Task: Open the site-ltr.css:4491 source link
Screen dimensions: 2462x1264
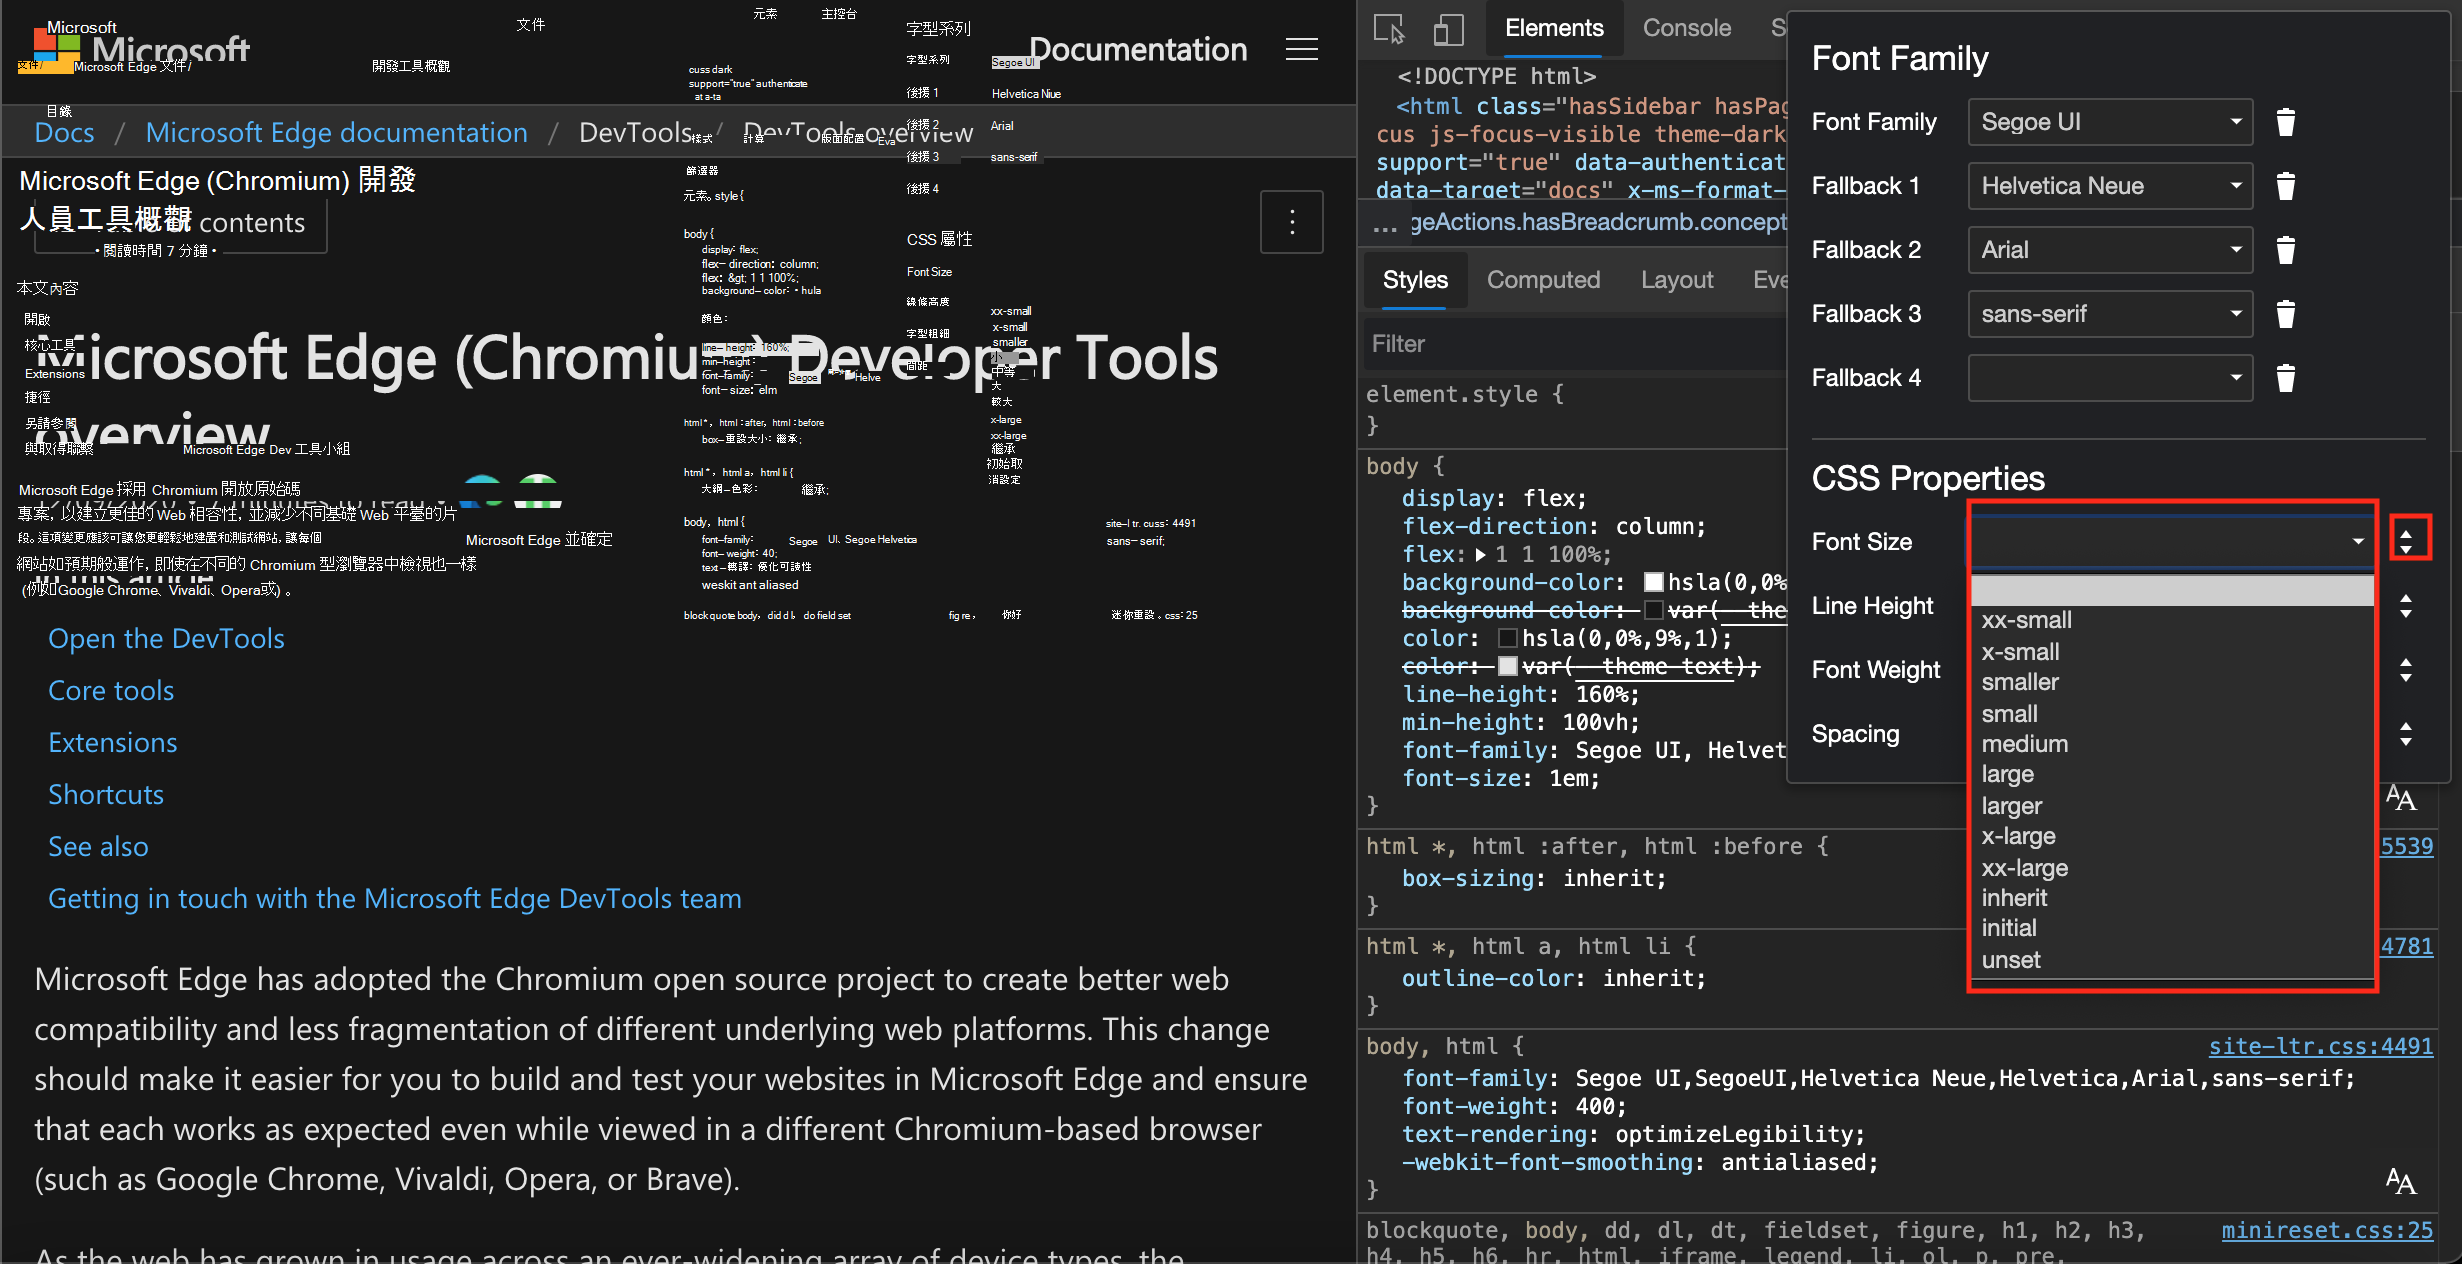Action: pyautogui.click(x=2320, y=1046)
